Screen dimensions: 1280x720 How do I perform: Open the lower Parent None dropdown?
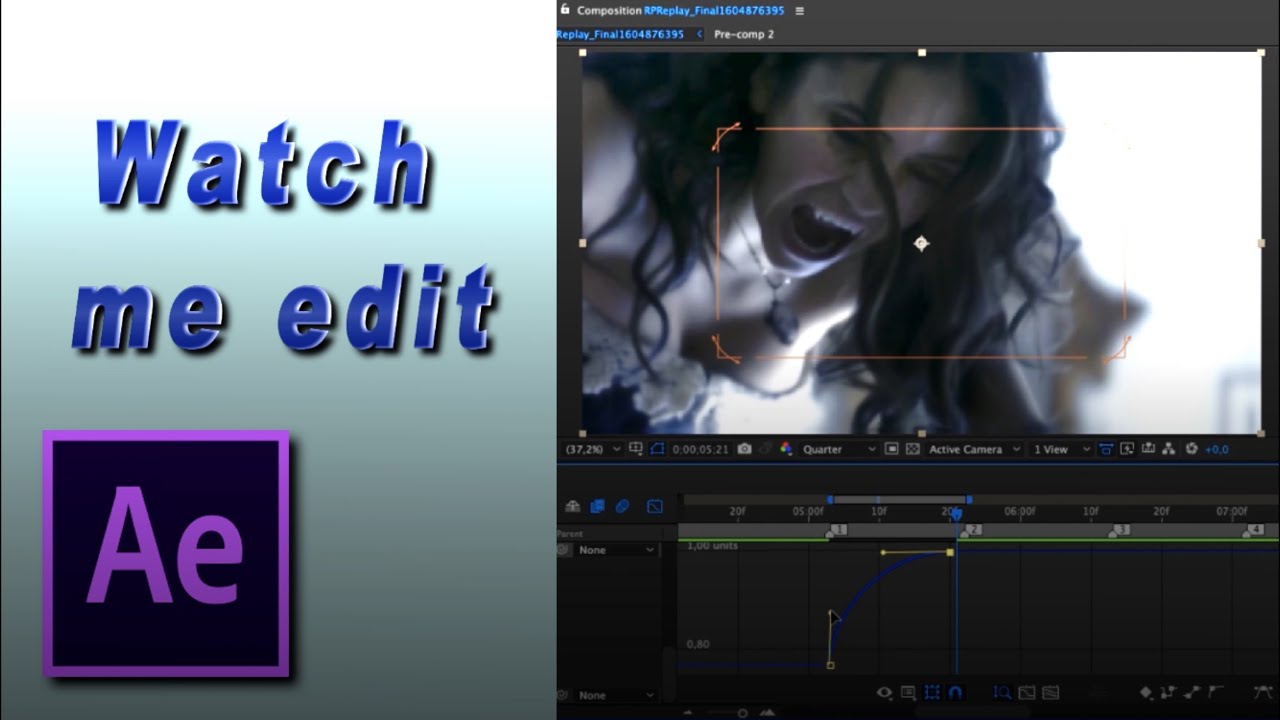616,695
